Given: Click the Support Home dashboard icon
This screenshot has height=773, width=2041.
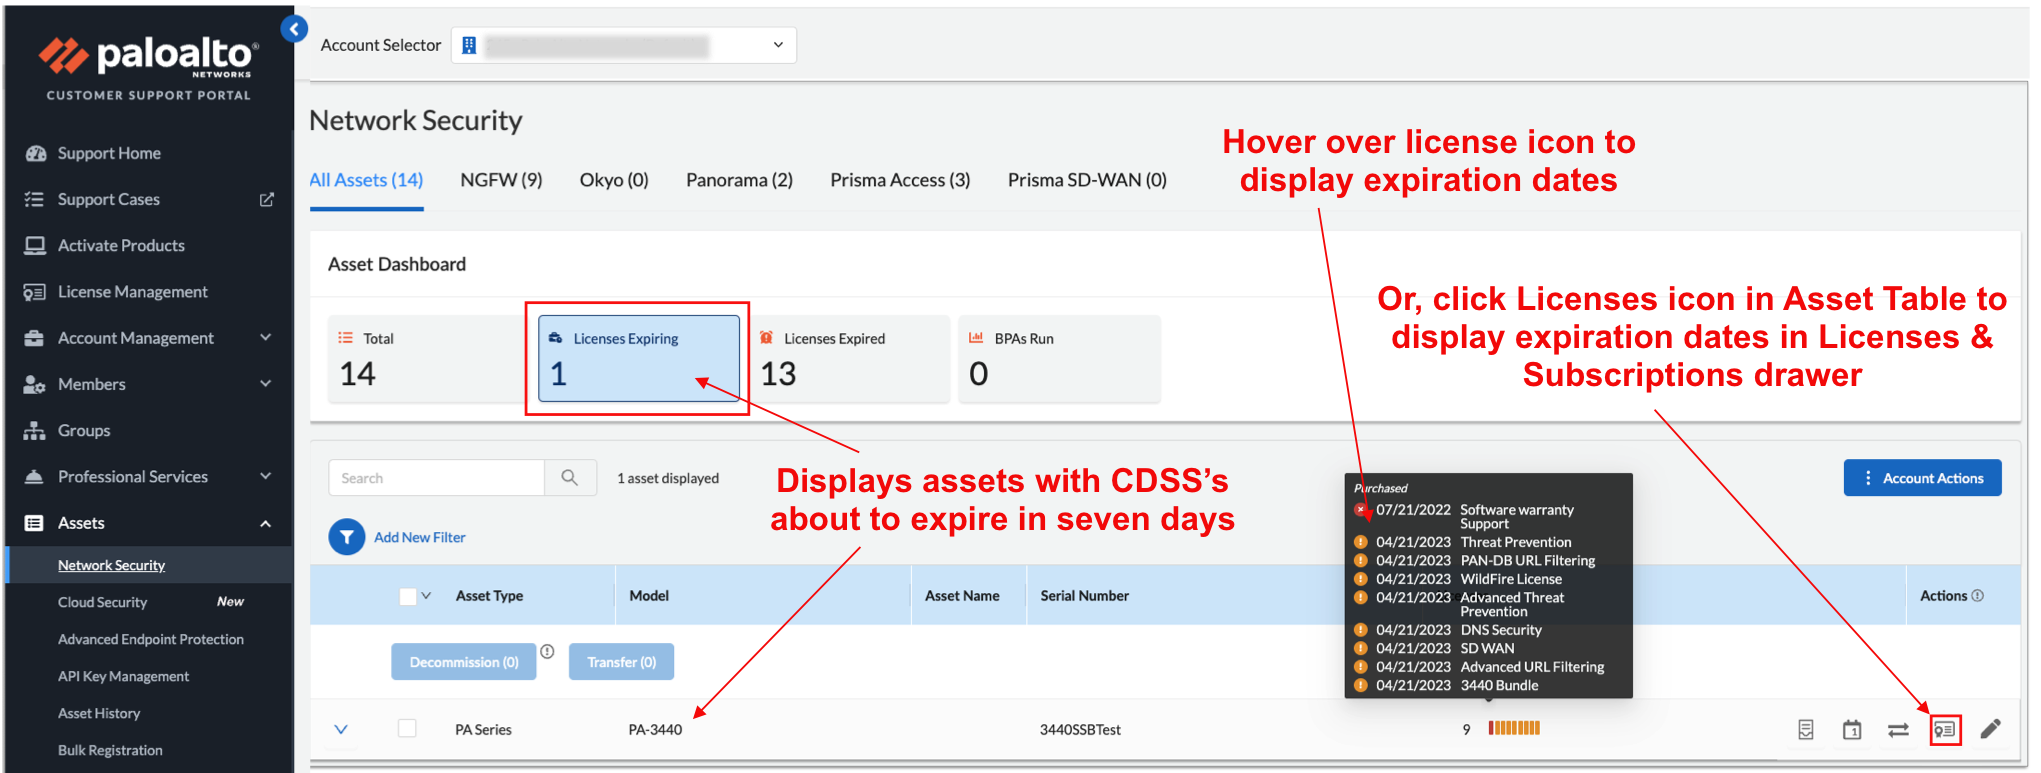Looking at the screenshot, I should pyautogui.click(x=36, y=153).
